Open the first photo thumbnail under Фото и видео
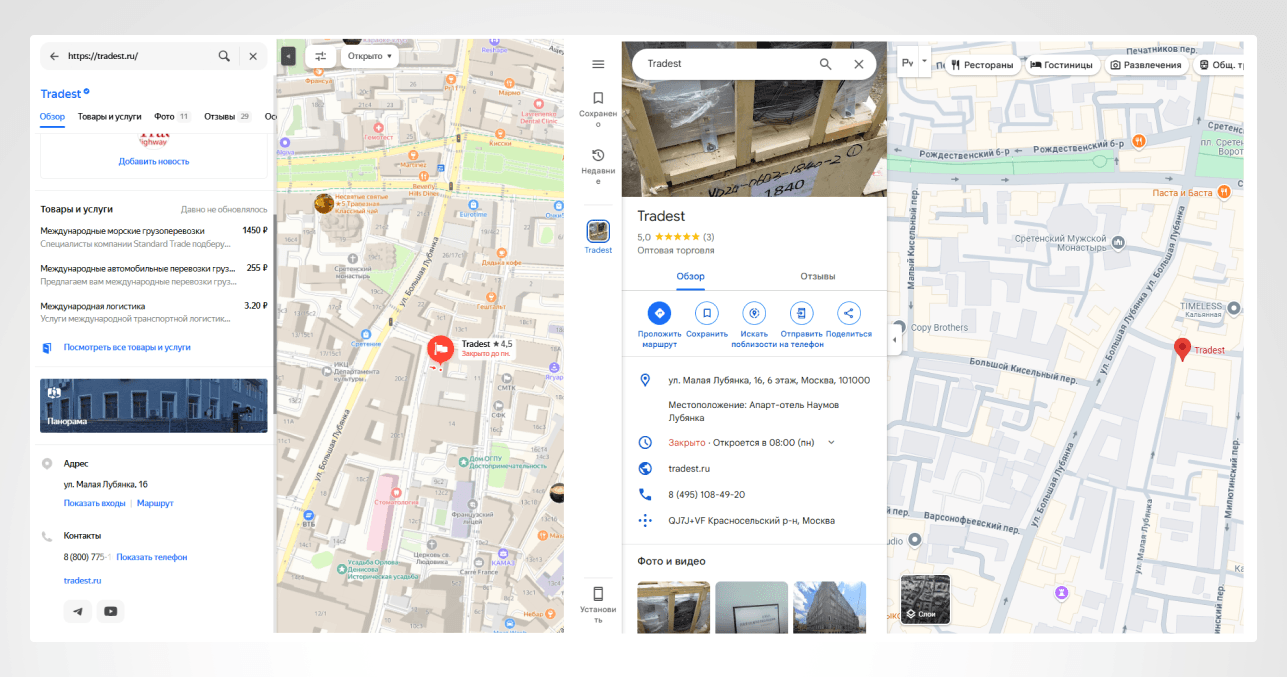This screenshot has width=1287, height=677. click(673, 607)
